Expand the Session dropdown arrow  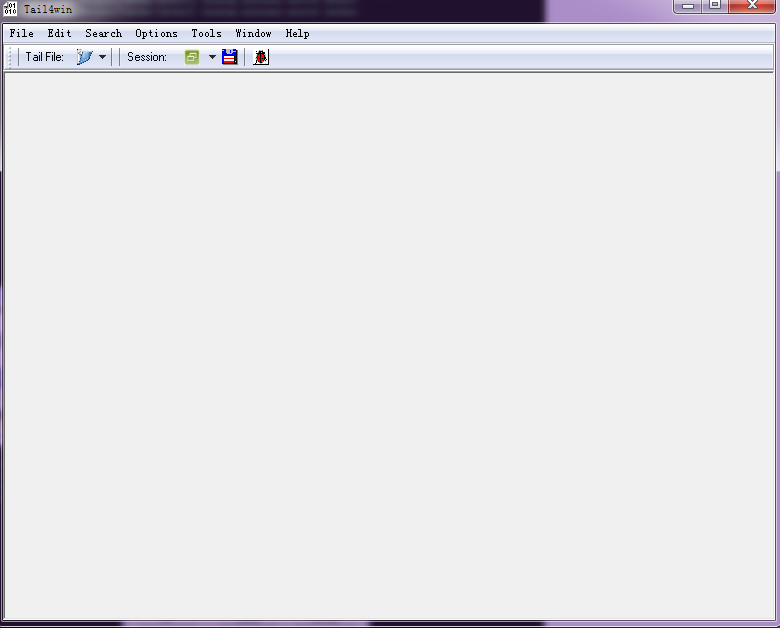pyautogui.click(x=212, y=57)
